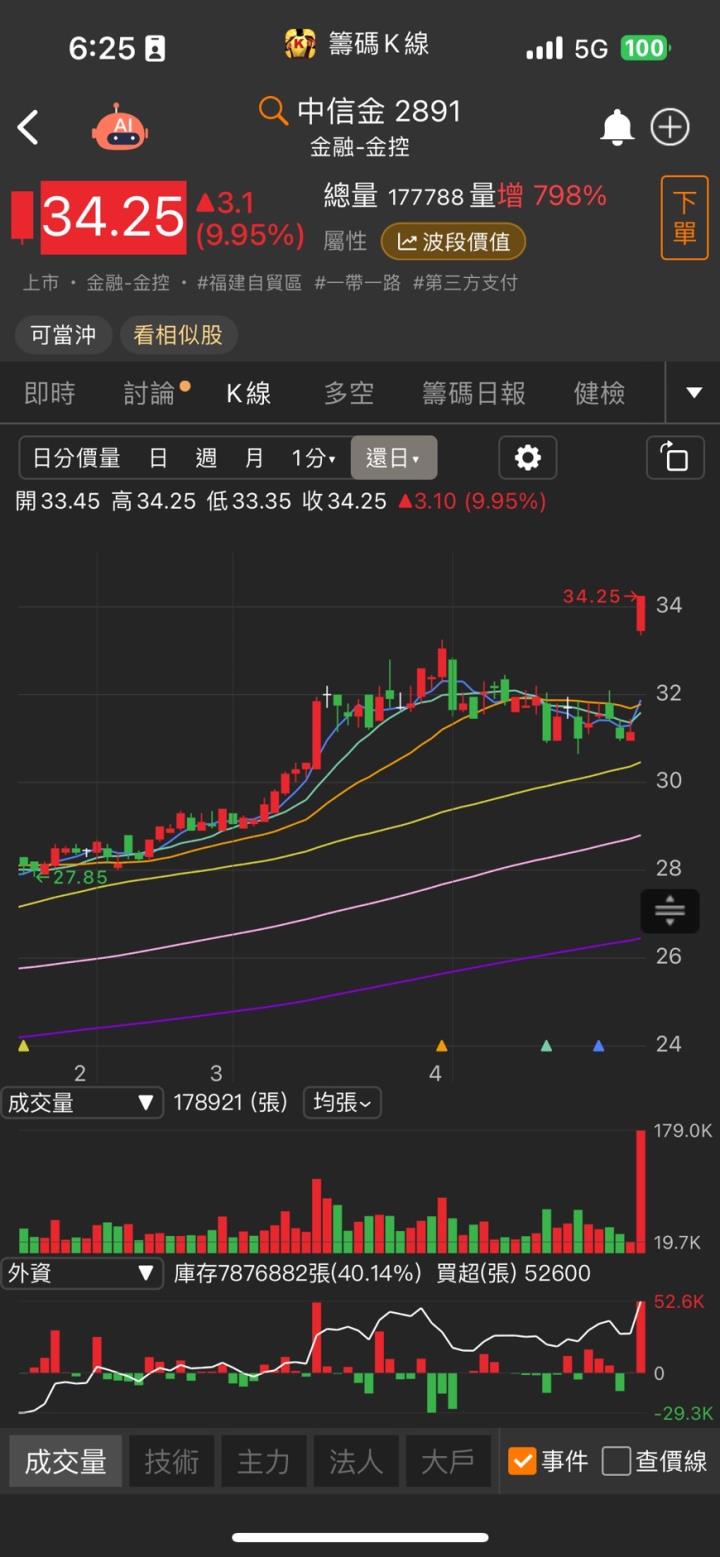This screenshot has width=720, height=1557.
Task: Select bottom 主力 panel button
Action: 263,1461
